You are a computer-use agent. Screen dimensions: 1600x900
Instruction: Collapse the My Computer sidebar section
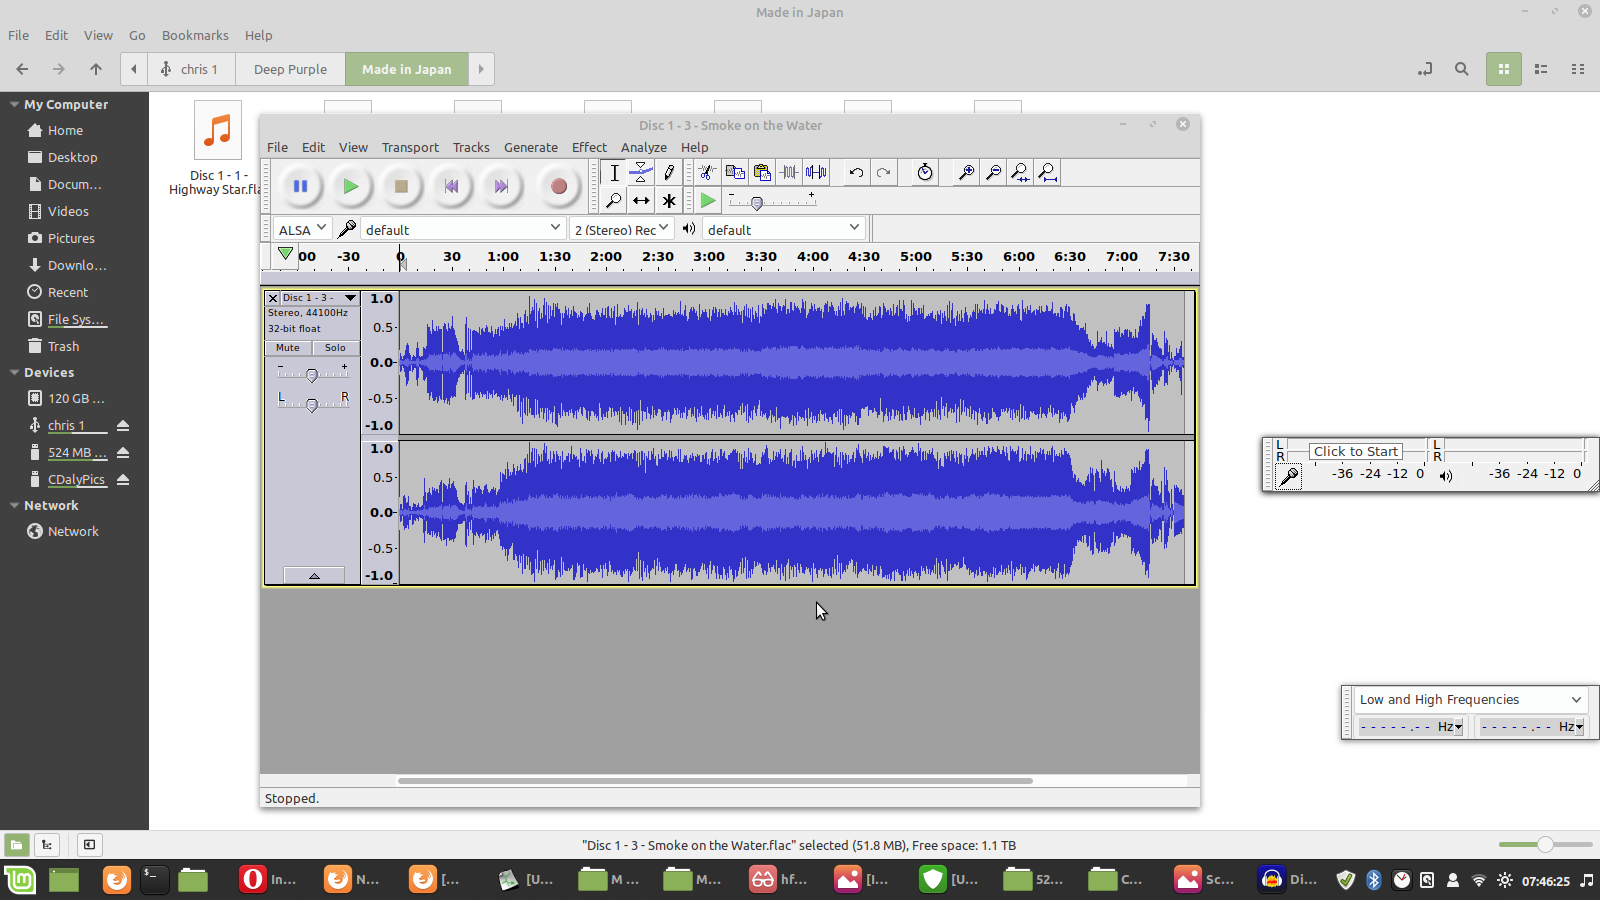[14, 104]
